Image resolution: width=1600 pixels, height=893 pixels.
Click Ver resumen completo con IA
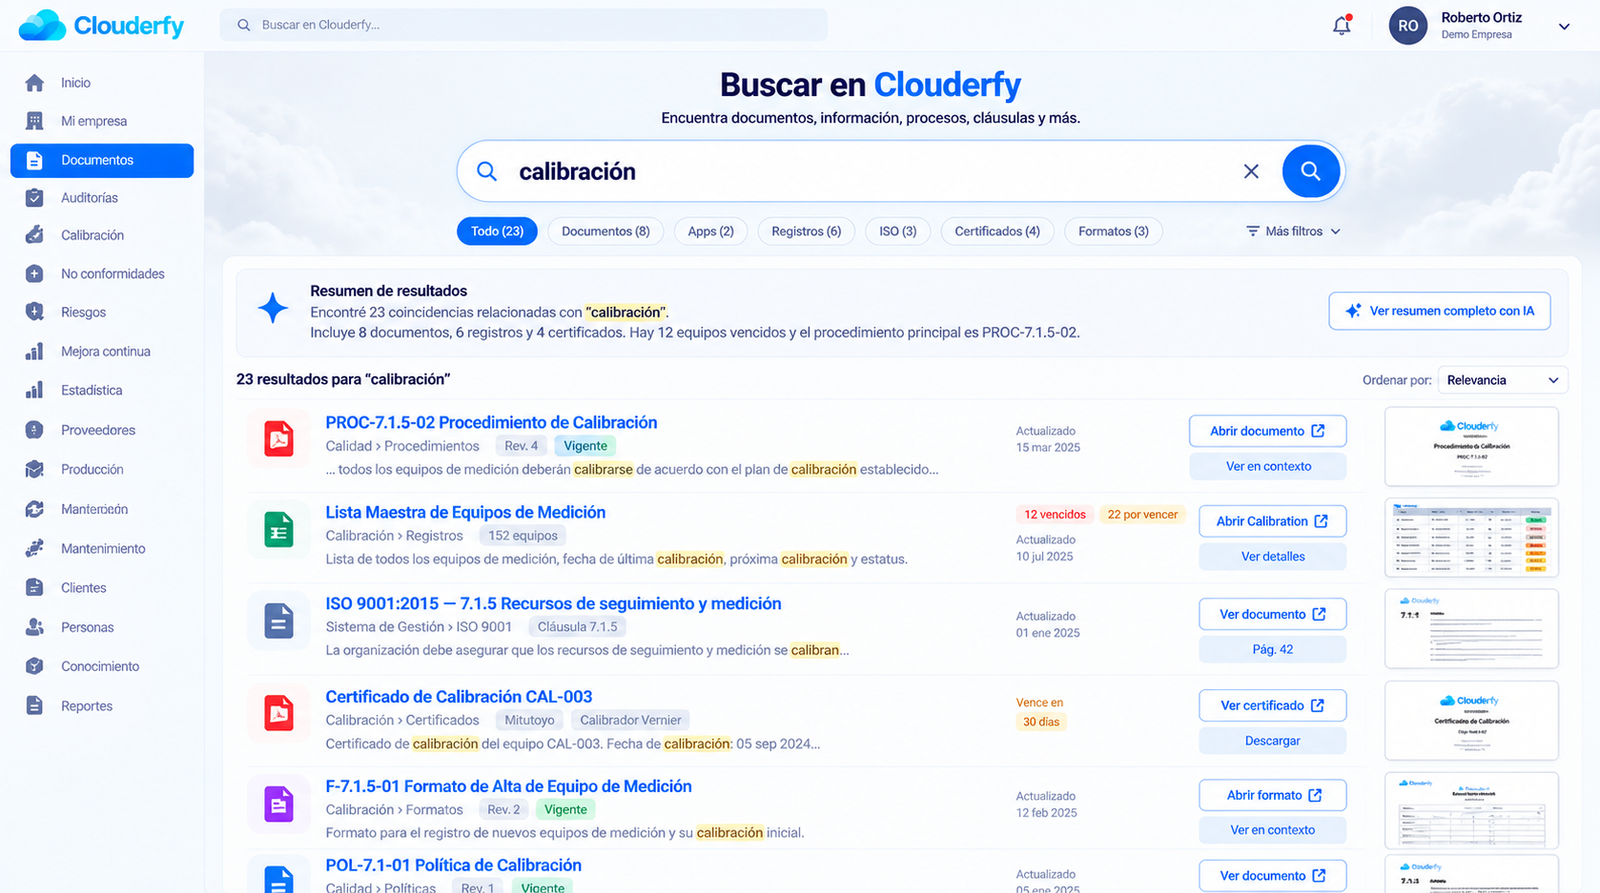click(1439, 311)
